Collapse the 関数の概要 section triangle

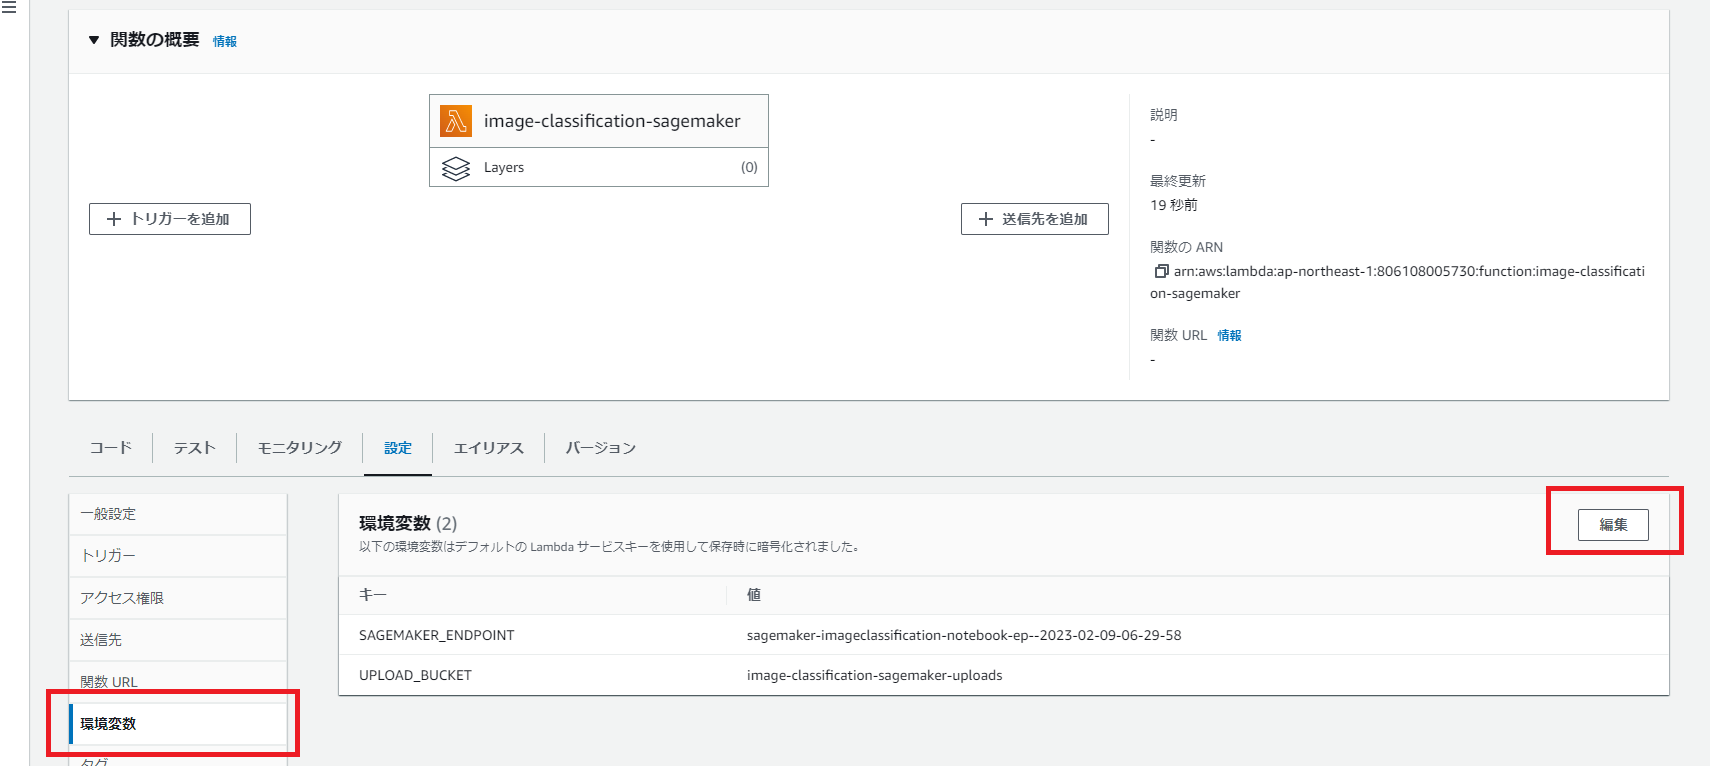pyautogui.click(x=94, y=40)
